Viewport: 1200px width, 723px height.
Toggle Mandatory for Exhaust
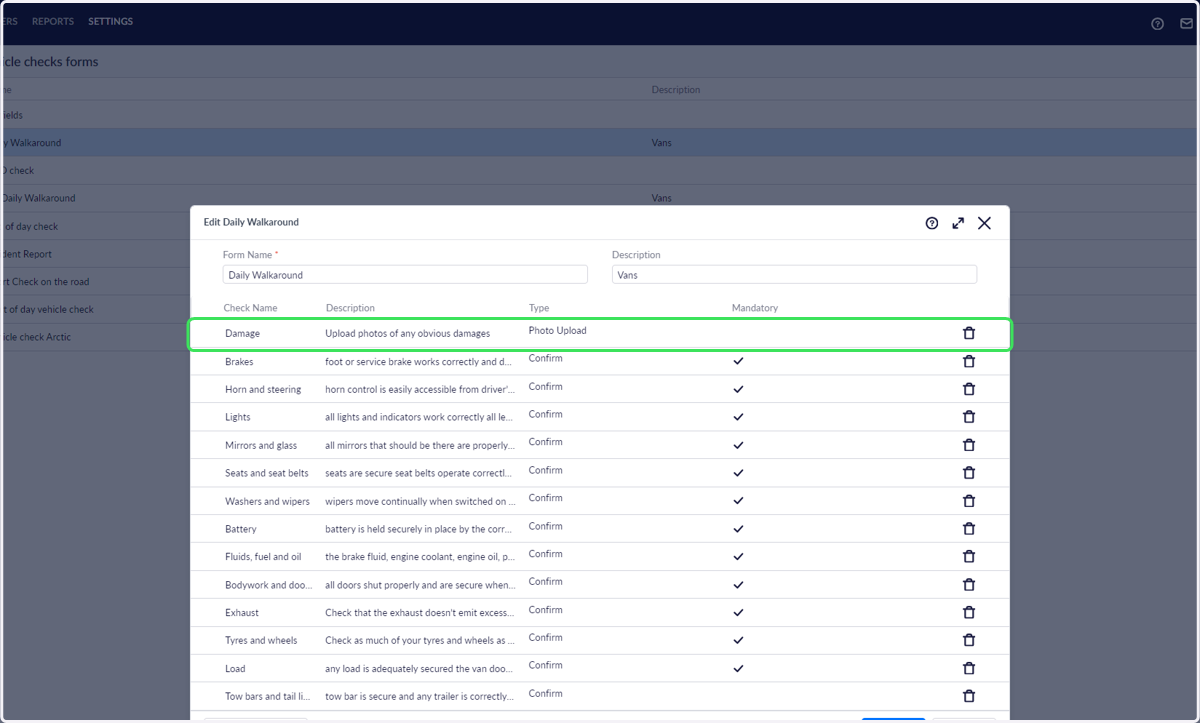click(x=738, y=612)
